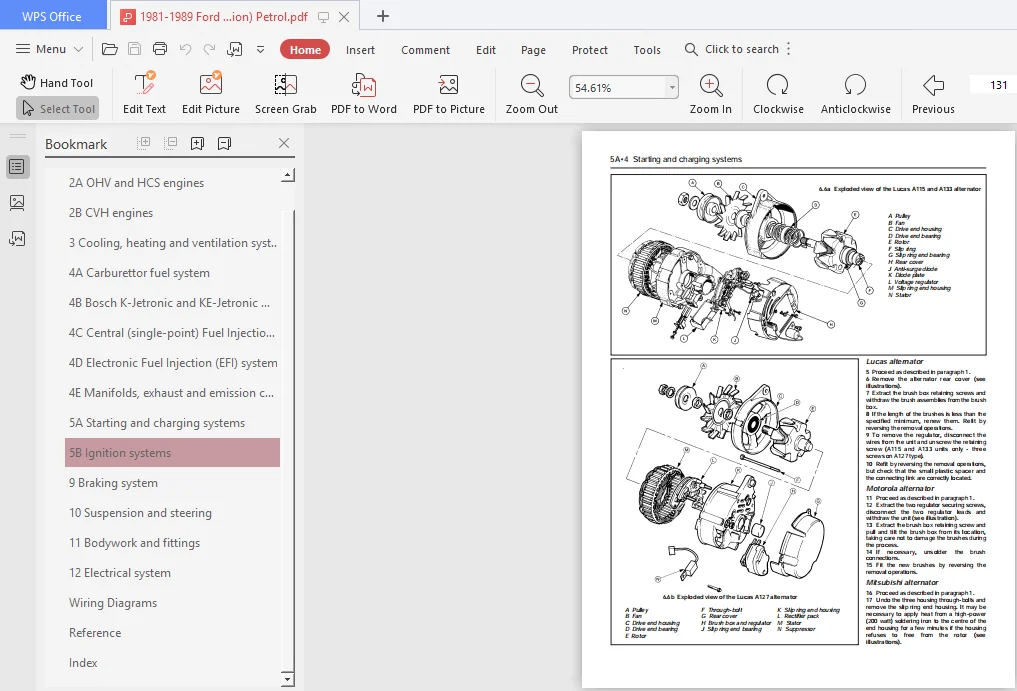Close the Bookmark panel
This screenshot has width=1017, height=691.
click(283, 143)
